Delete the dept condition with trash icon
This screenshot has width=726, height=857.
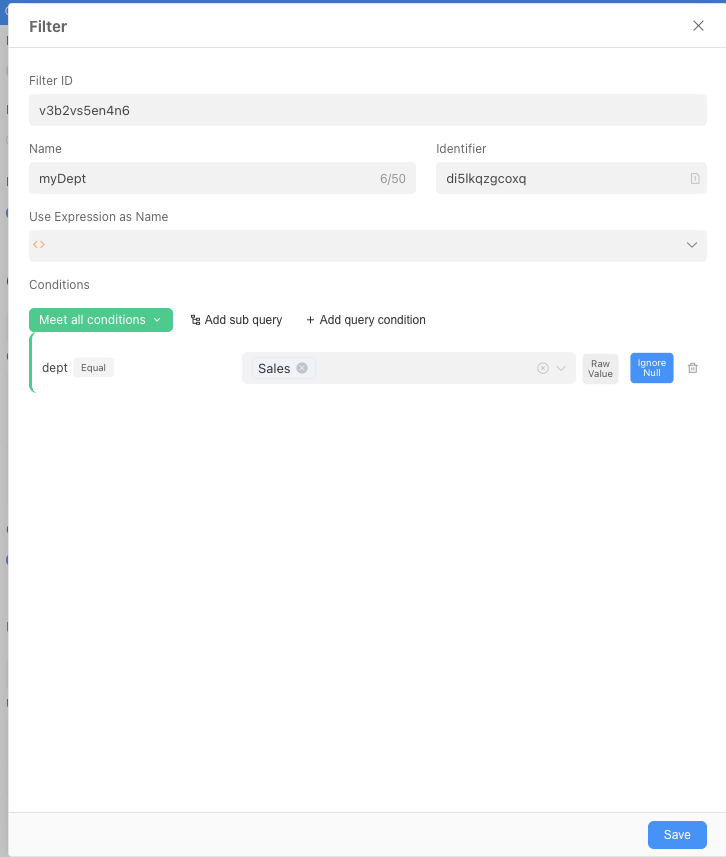[693, 368]
